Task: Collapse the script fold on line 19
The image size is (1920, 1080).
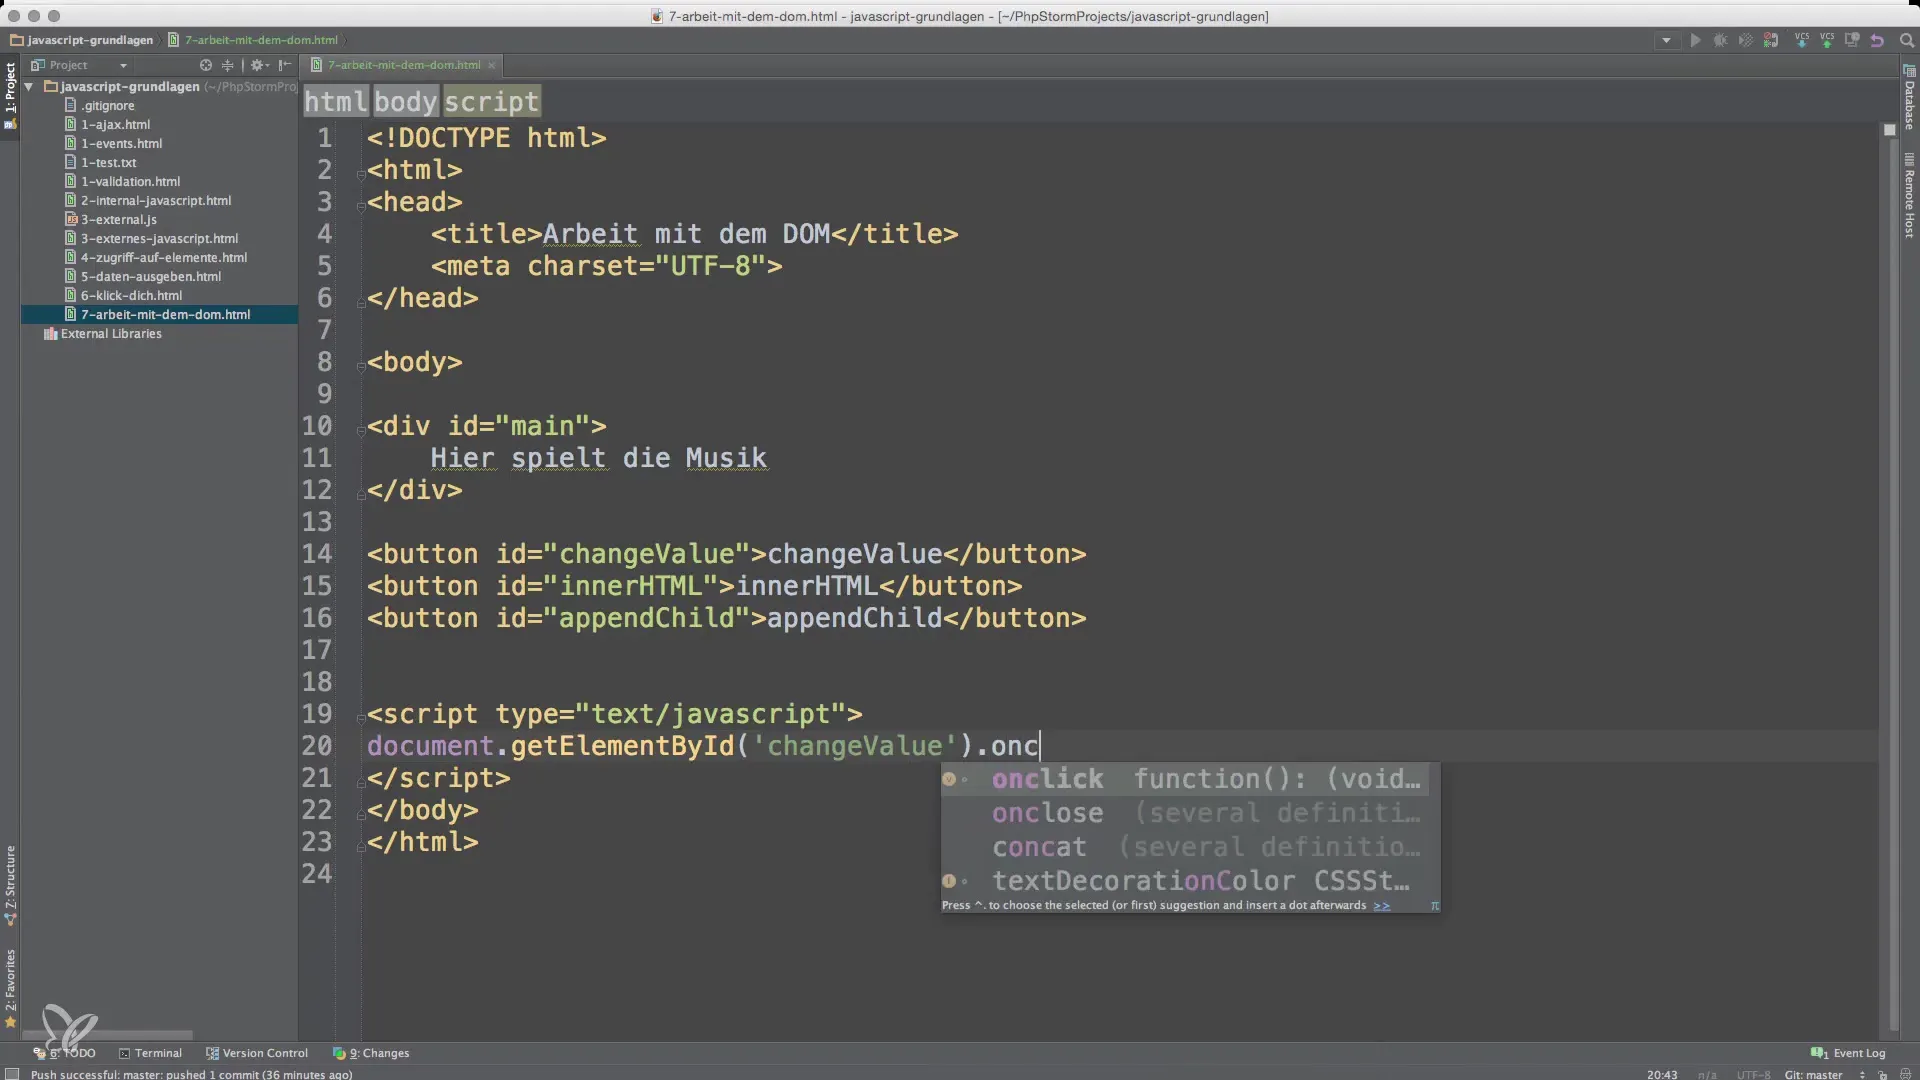Action: tap(360, 718)
